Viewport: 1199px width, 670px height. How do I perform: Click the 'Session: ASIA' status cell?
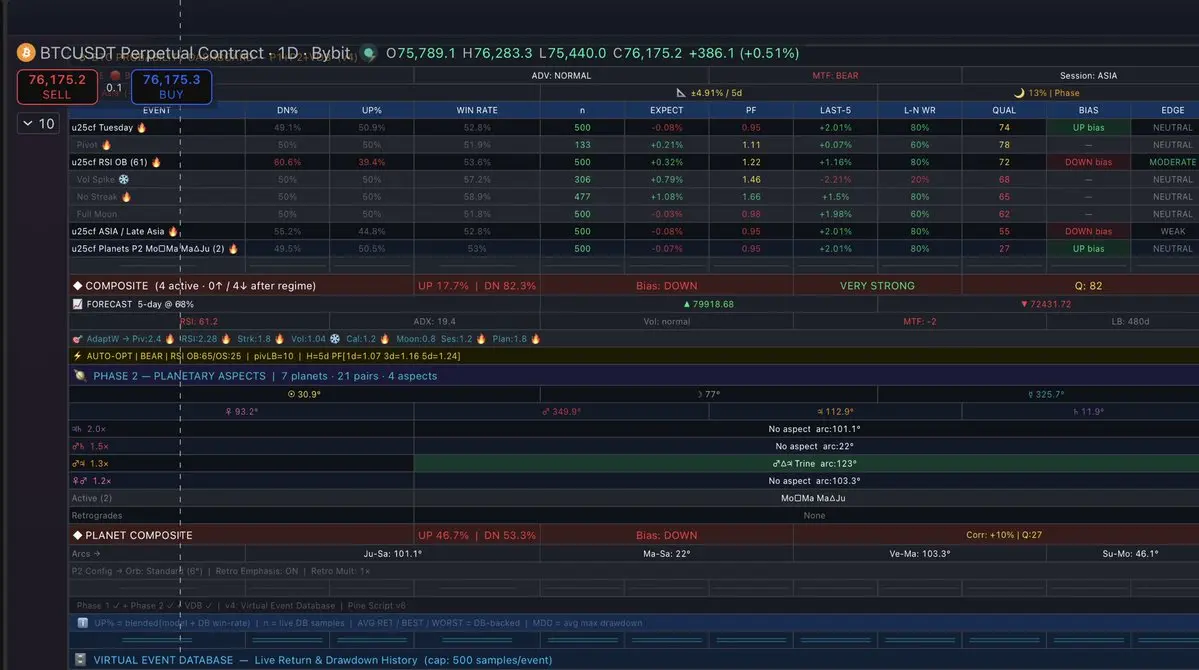point(1088,76)
